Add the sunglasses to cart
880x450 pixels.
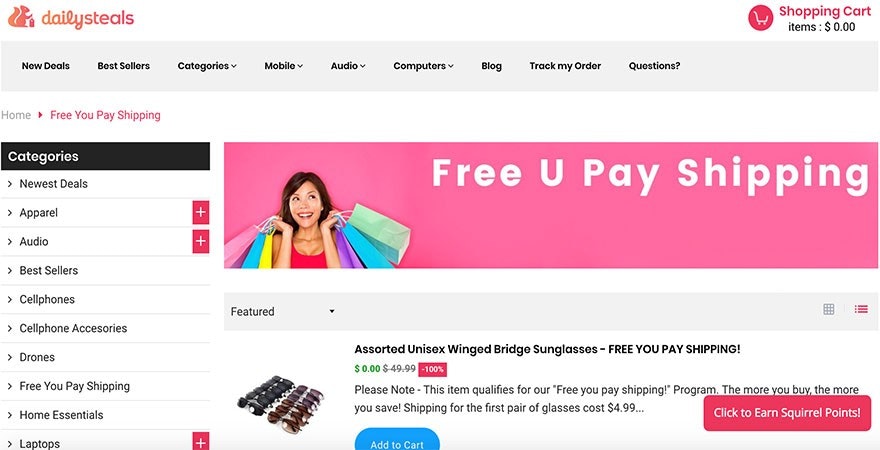click(397, 440)
